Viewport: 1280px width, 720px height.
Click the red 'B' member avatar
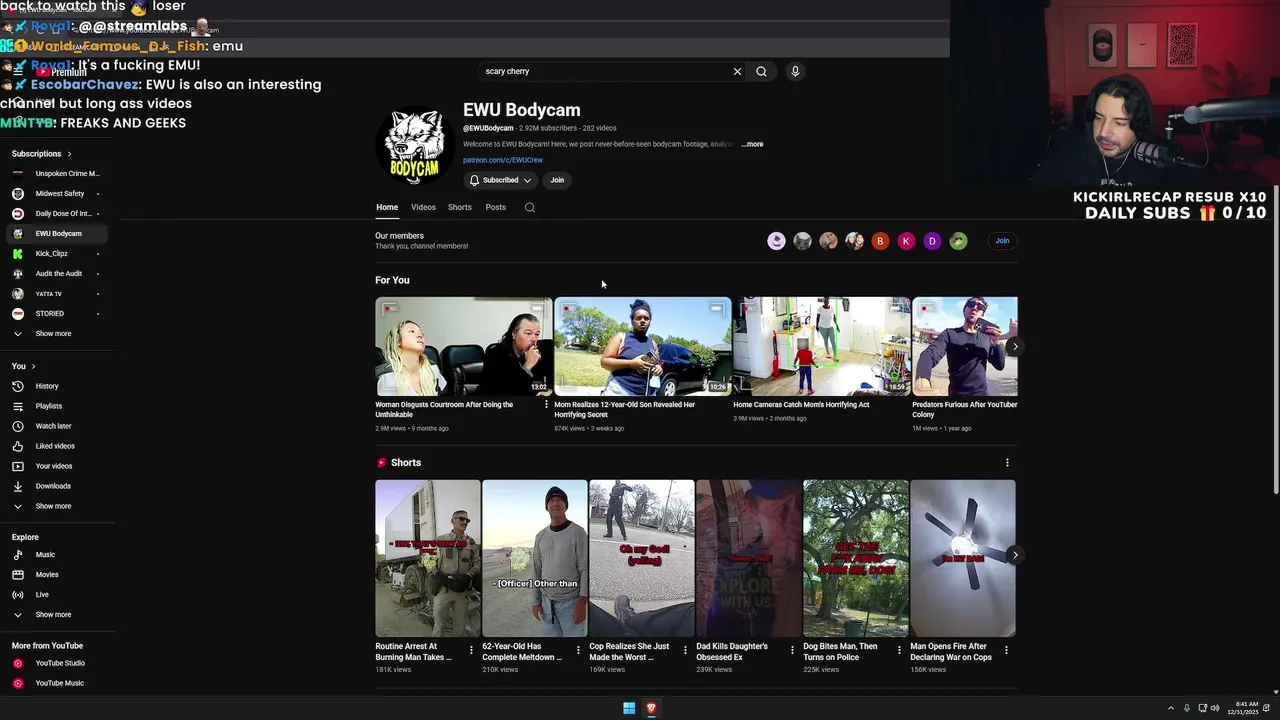click(880, 241)
